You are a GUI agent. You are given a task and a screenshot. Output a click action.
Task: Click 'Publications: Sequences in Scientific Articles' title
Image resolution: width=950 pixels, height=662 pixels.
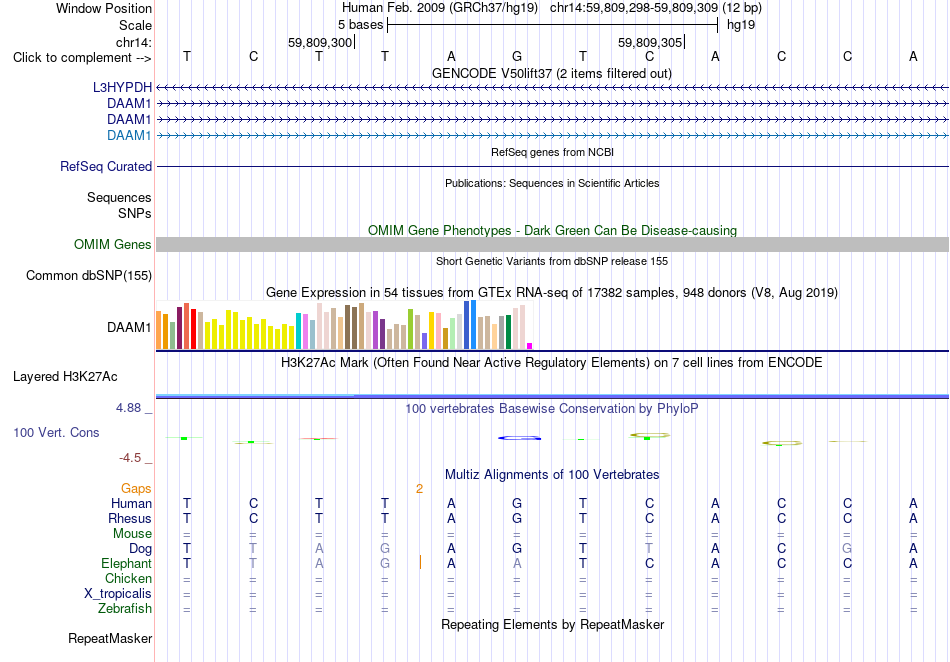coord(552,184)
